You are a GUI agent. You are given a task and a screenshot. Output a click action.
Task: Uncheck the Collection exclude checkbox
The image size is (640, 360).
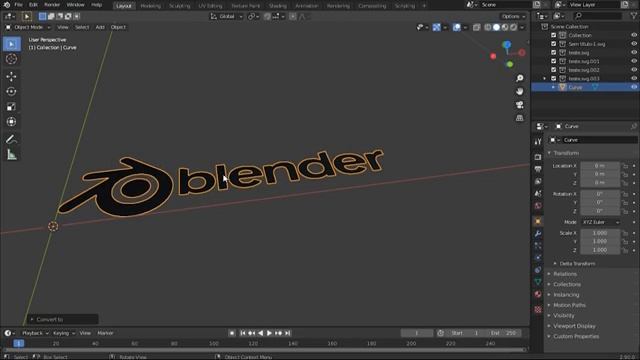pyautogui.click(x=553, y=35)
